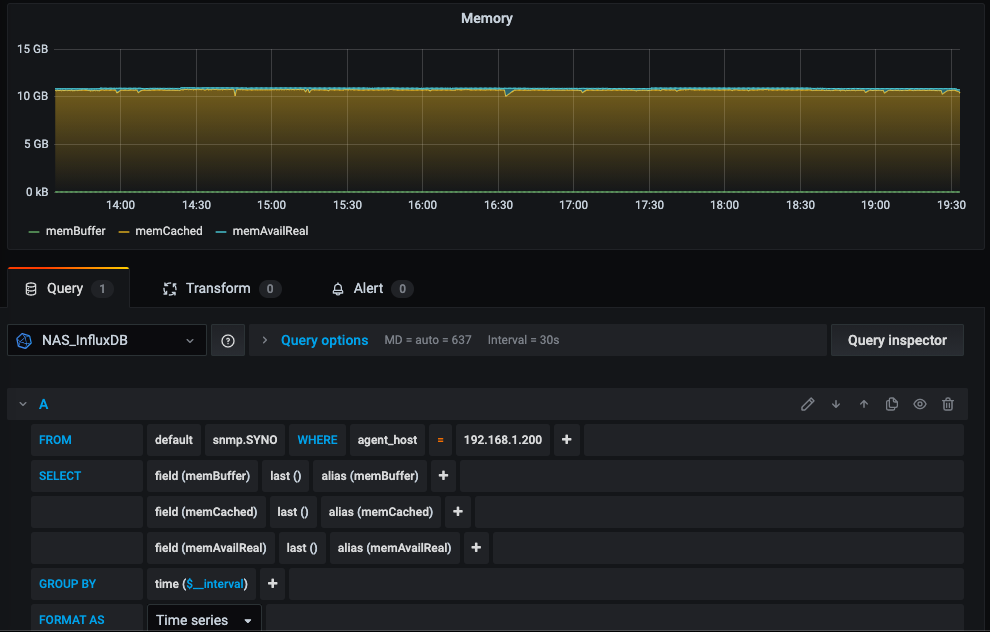Add GROUP BY plus after time interval
The image size is (990, 632).
(x=272, y=584)
